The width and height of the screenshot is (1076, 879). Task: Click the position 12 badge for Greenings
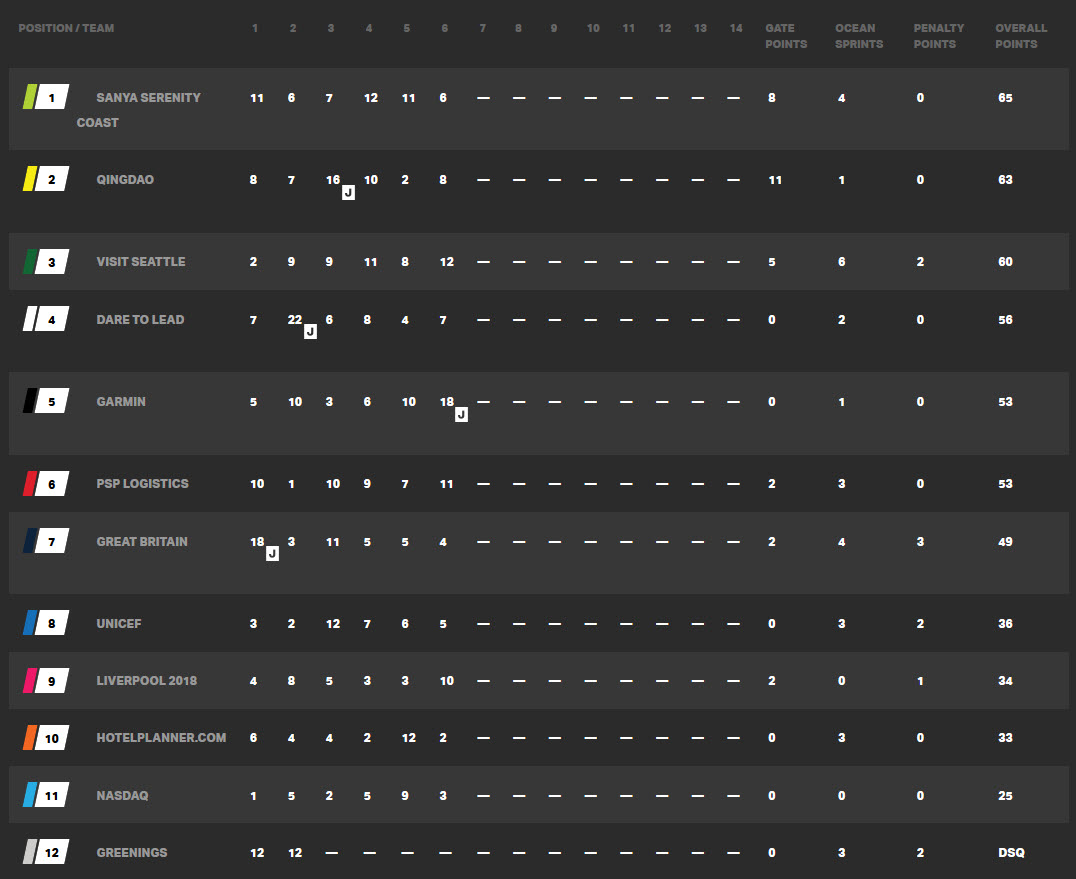point(51,853)
